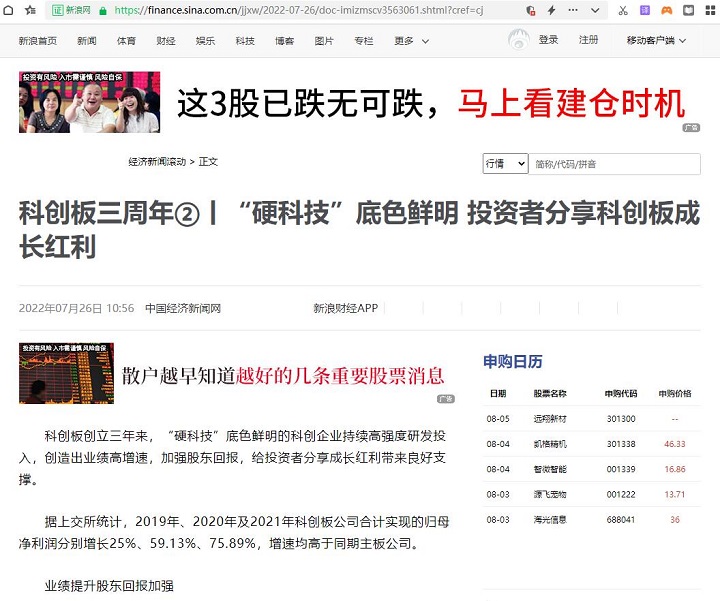Click the 登录 login link

(x=548, y=40)
